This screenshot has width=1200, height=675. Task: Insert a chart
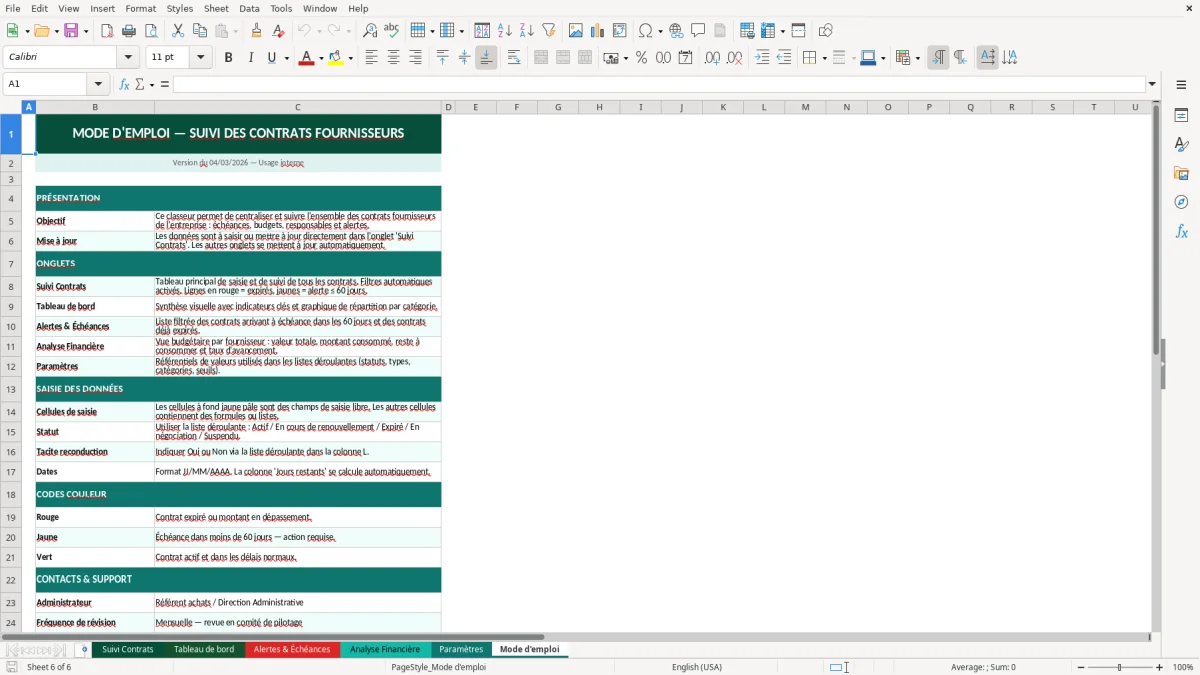[x=598, y=31]
